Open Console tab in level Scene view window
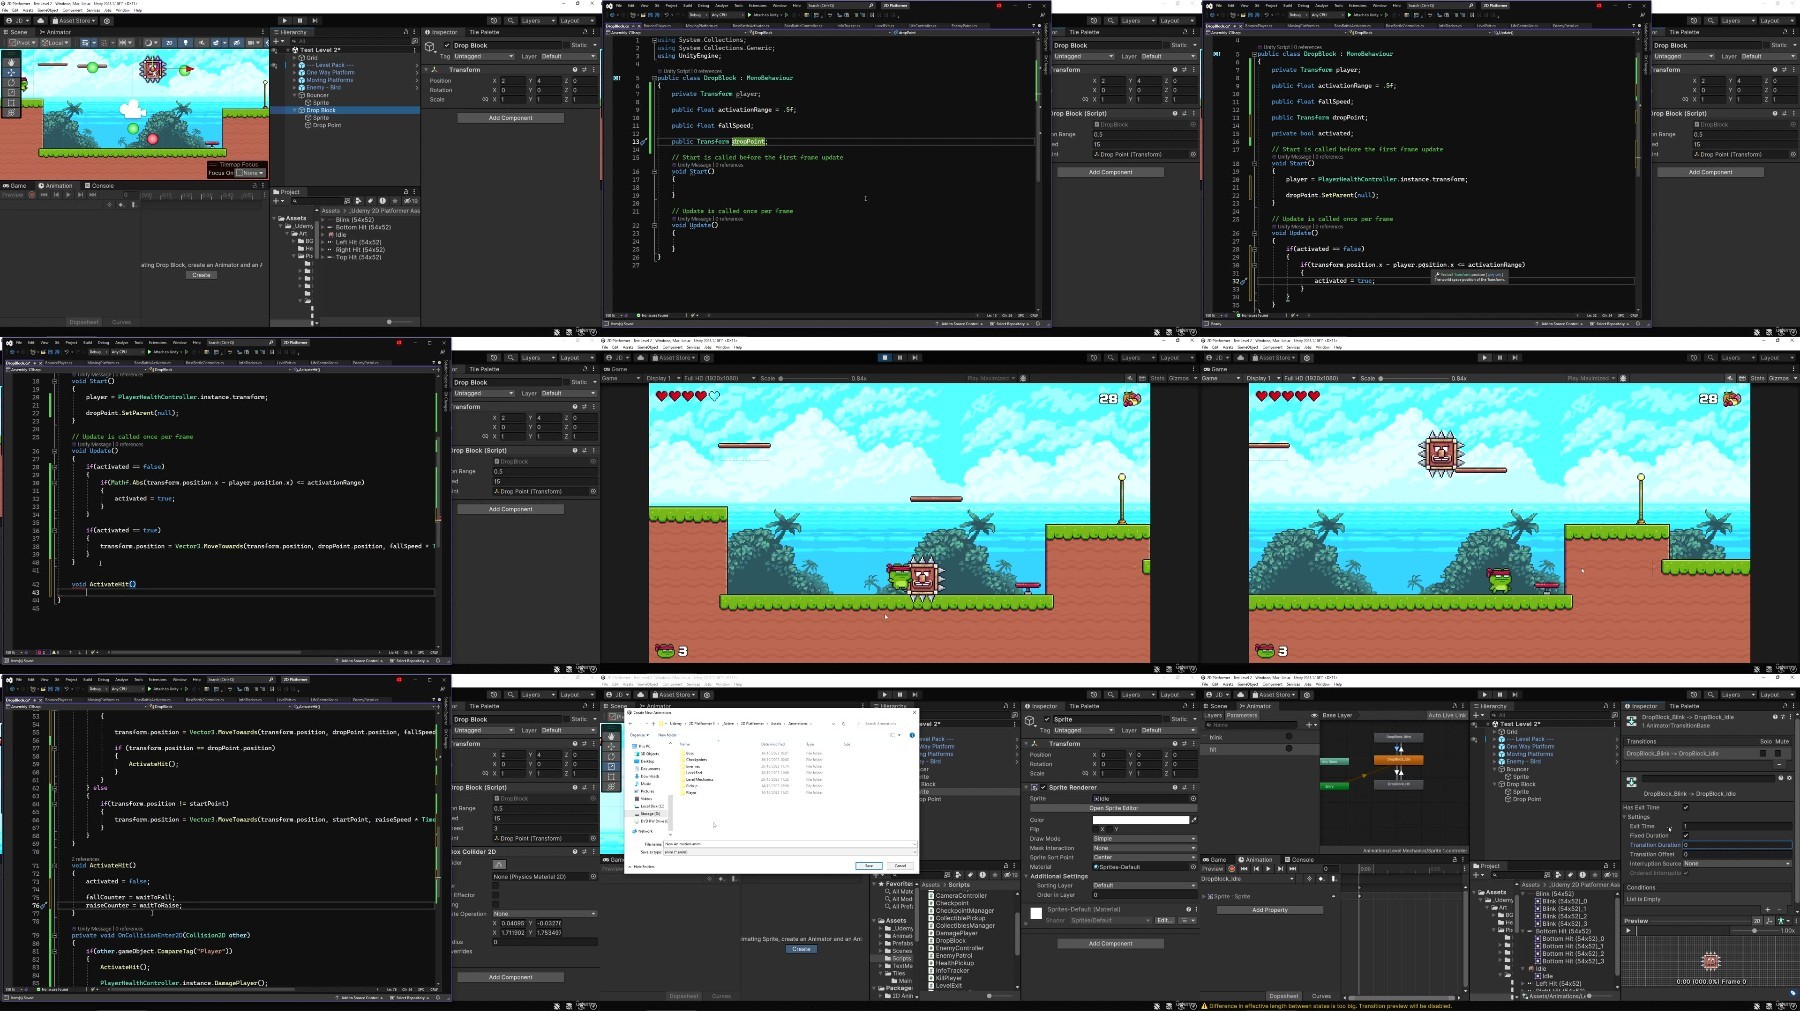This screenshot has height=1011, width=1800. coord(99,186)
